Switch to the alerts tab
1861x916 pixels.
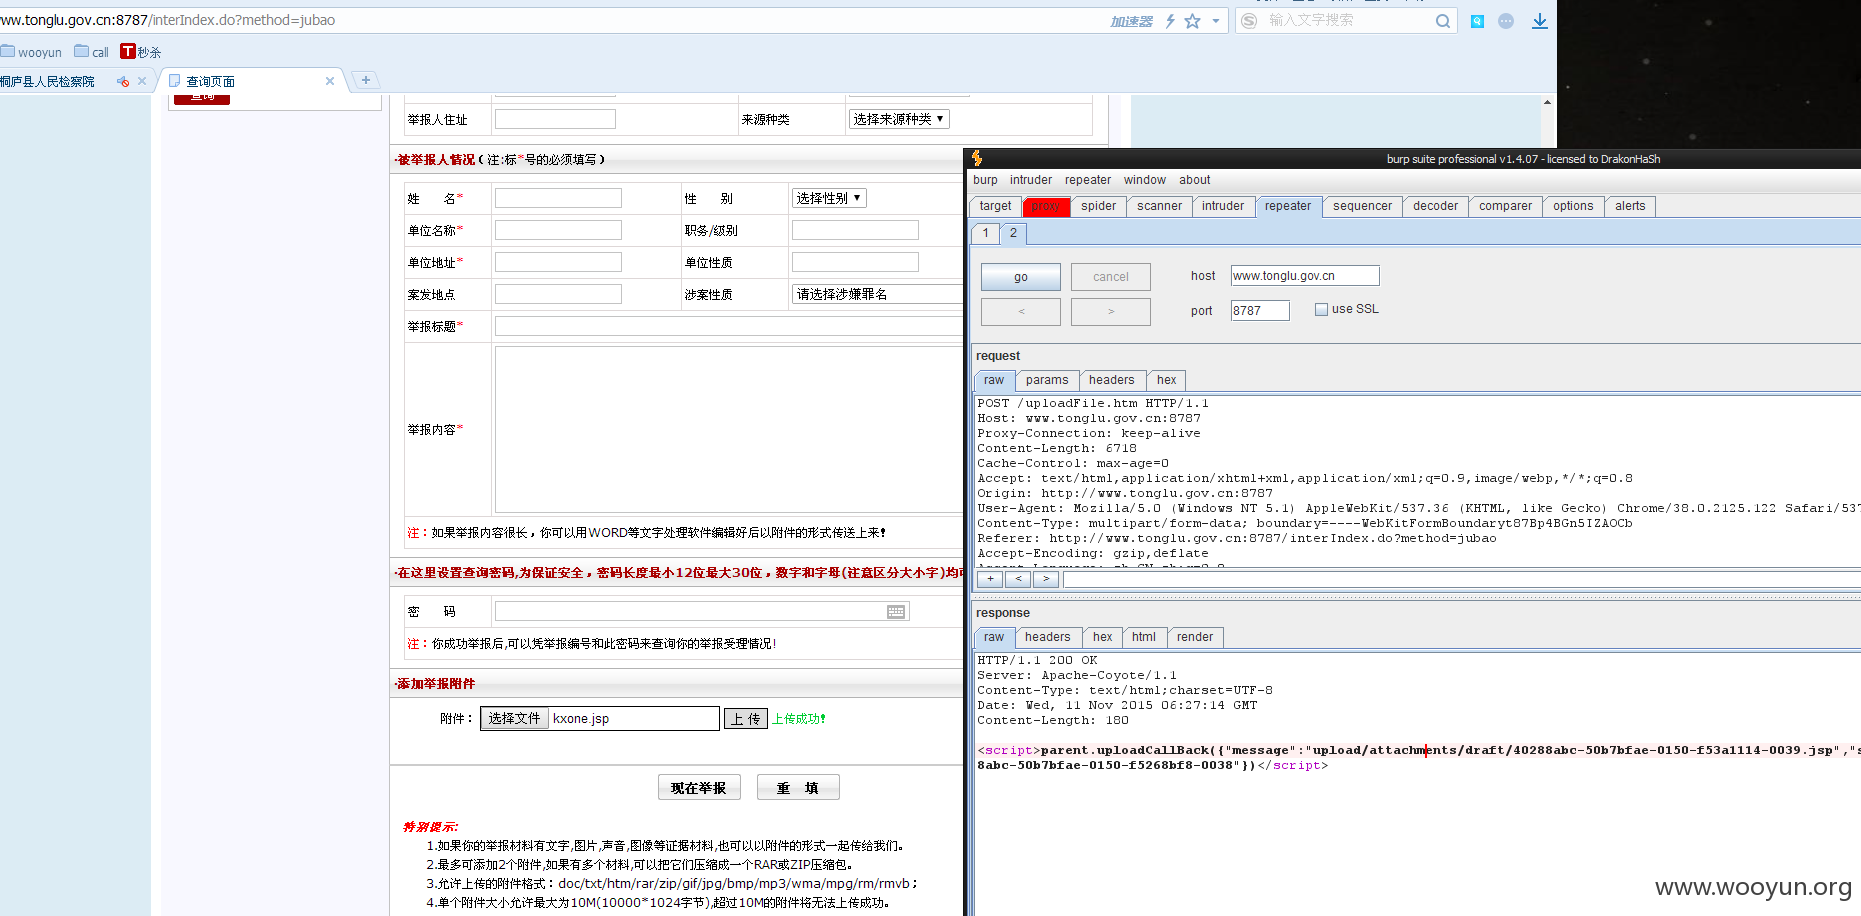click(x=1630, y=206)
